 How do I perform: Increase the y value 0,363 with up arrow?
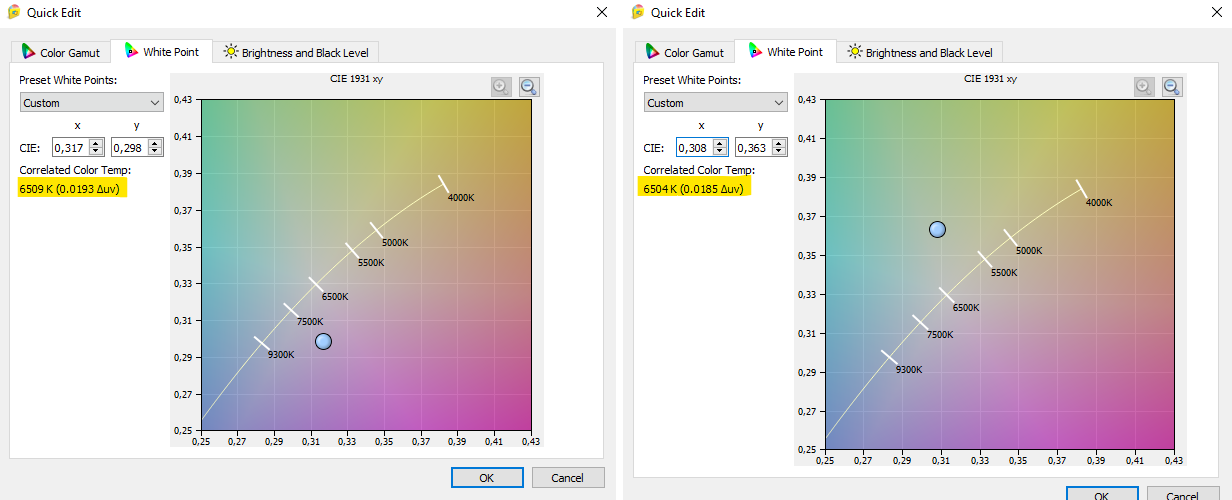tap(778, 143)
